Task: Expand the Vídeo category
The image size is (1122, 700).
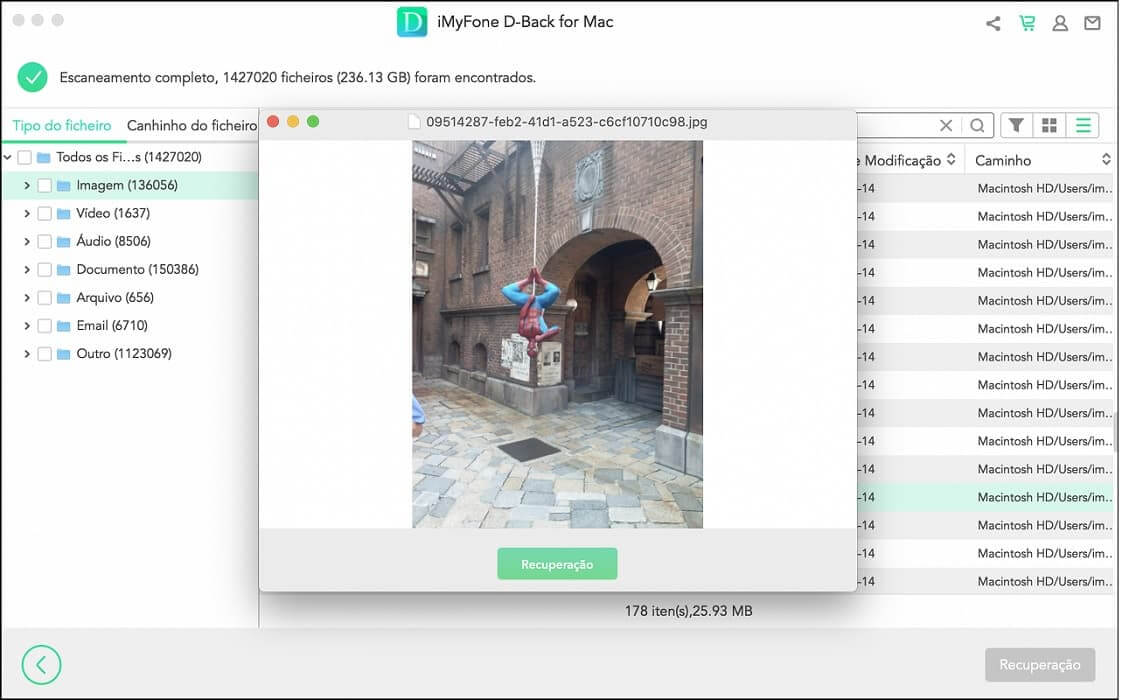Action: click(26, 214)
